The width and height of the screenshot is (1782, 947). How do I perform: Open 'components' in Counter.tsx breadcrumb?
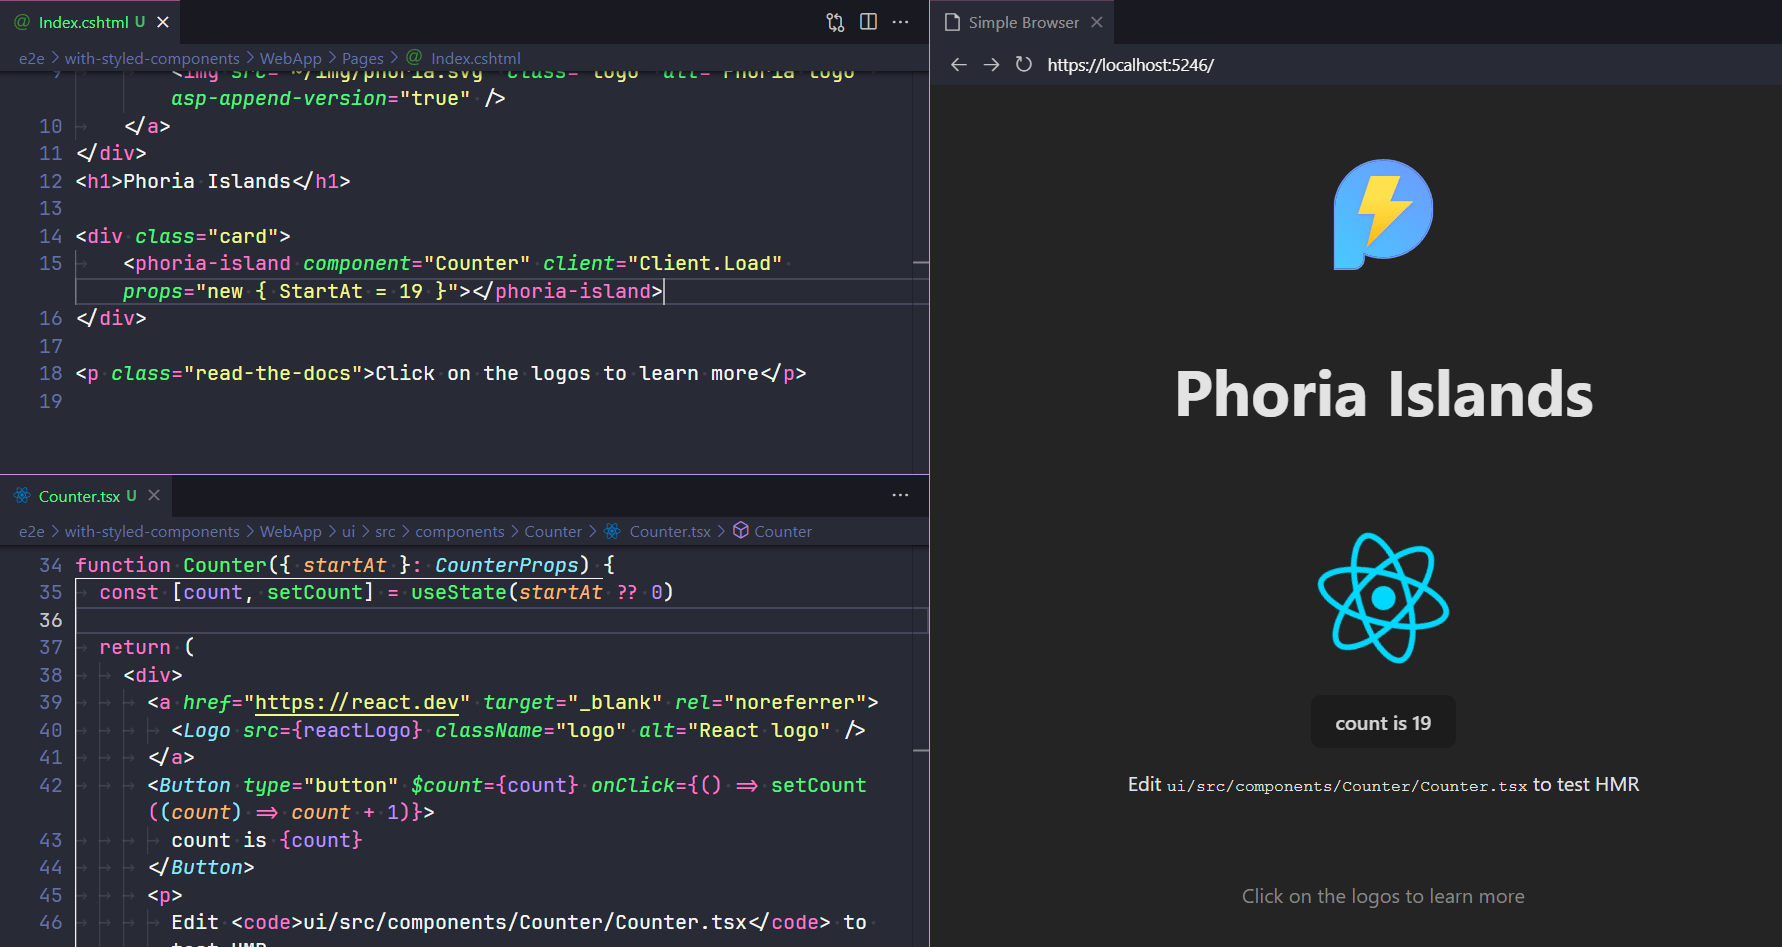tap(460, 532)
